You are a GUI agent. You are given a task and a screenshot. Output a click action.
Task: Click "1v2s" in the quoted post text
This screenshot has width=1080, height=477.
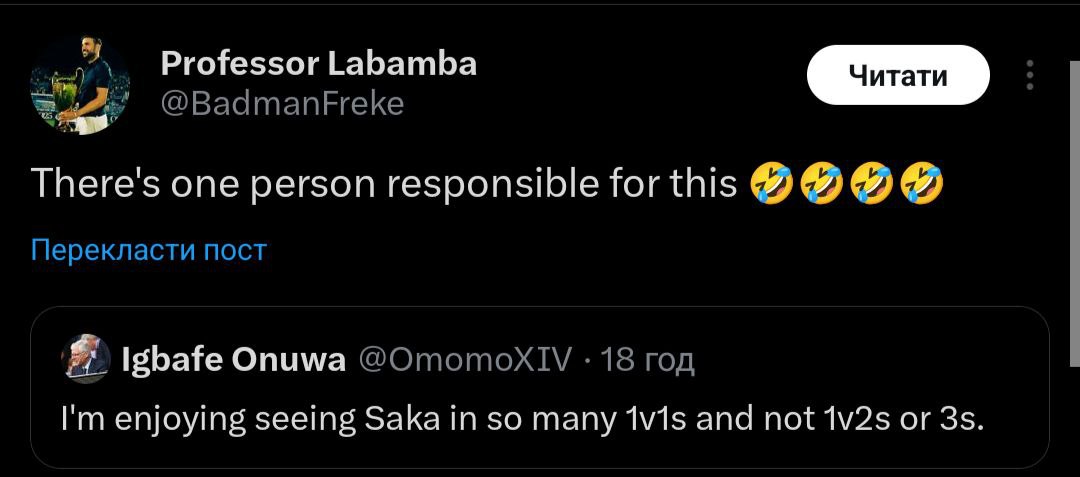click(x=855, y=421)
